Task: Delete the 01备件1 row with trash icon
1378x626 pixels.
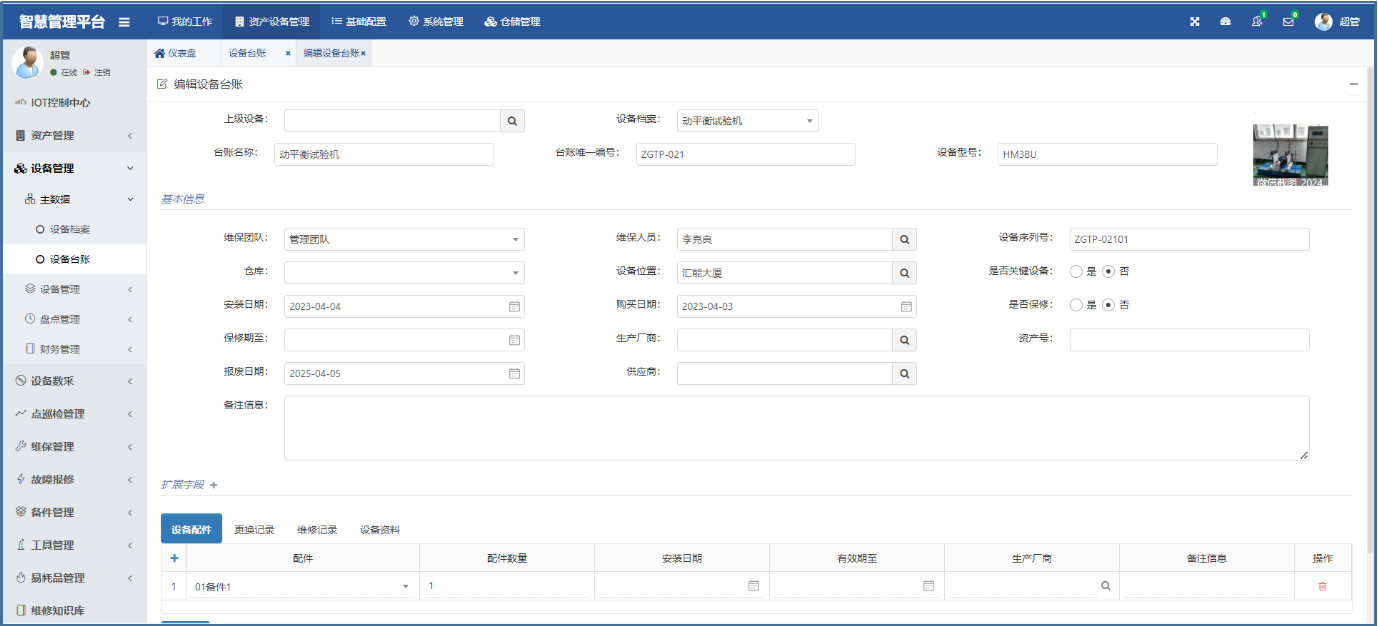Action: click(x=1322, y=586)
